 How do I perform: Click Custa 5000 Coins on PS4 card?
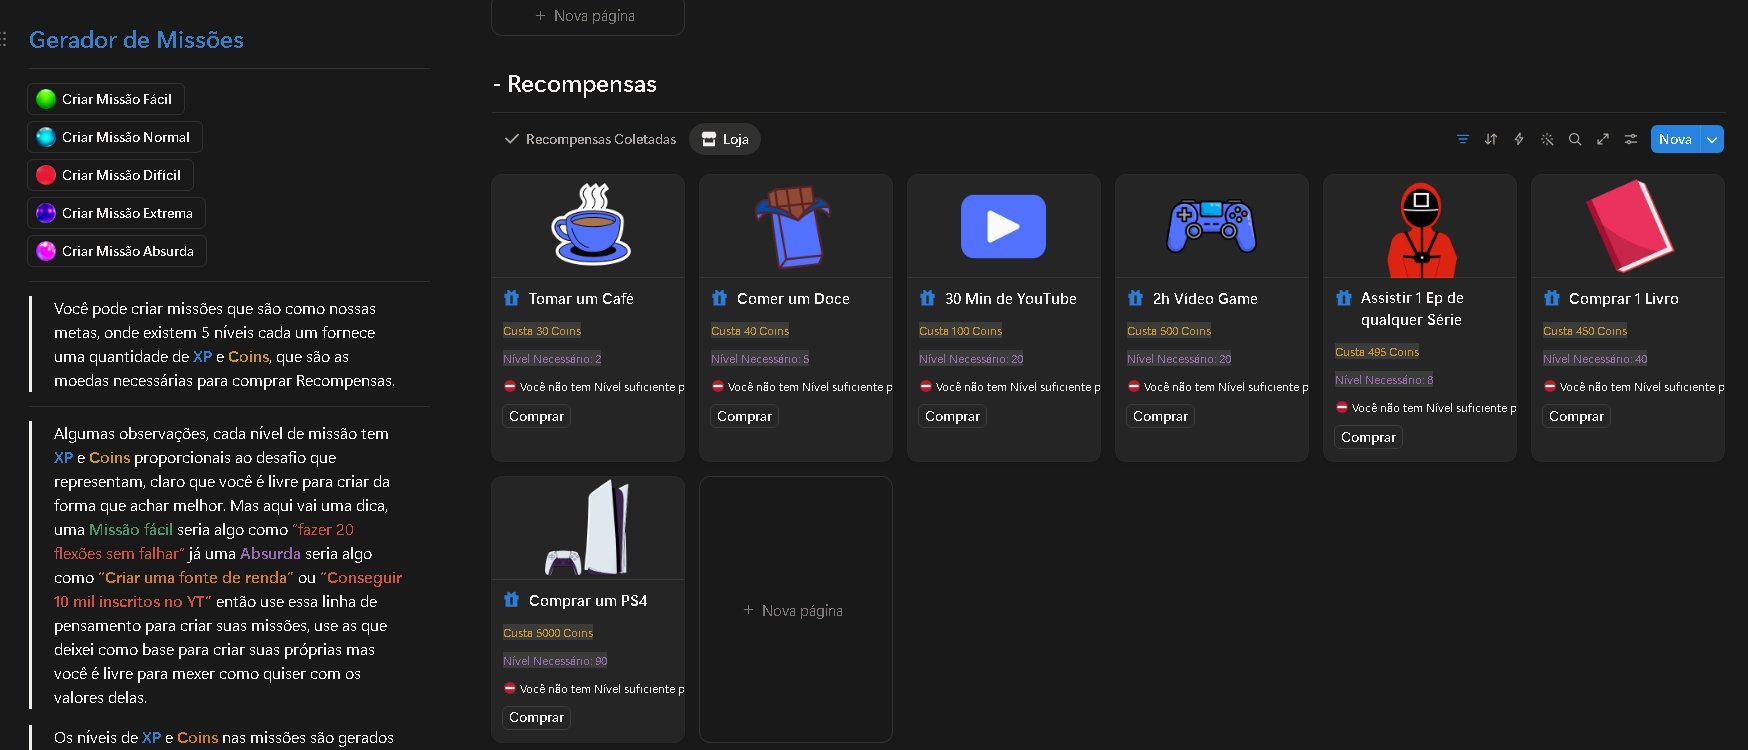point(548,633)
